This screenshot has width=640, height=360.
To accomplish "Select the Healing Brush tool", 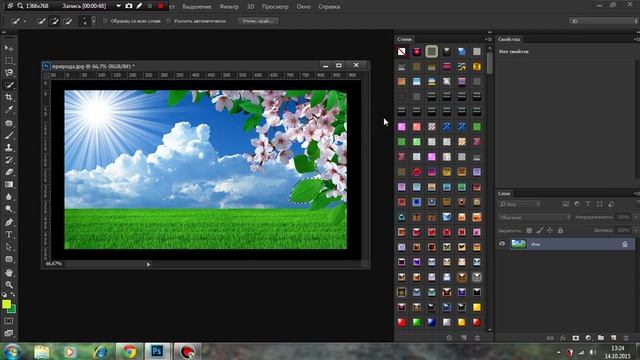I will point(9,123).
